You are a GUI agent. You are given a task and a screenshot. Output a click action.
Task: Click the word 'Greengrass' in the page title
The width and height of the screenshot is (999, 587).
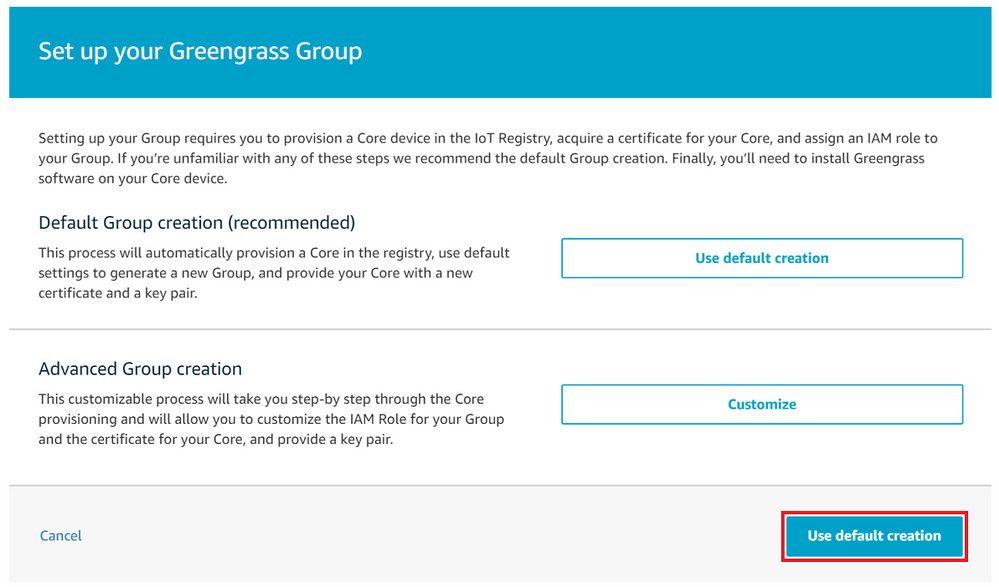point(219,51)
